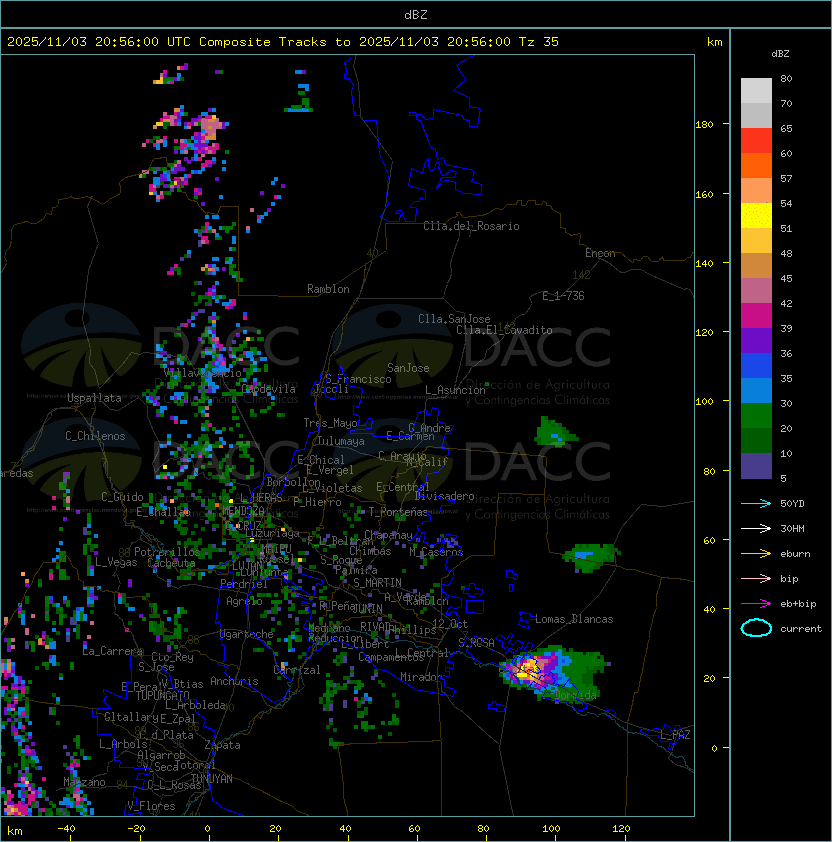Click the green echo patch east of G_Andre
Viewport: 832px width, 842px height.
556,433
